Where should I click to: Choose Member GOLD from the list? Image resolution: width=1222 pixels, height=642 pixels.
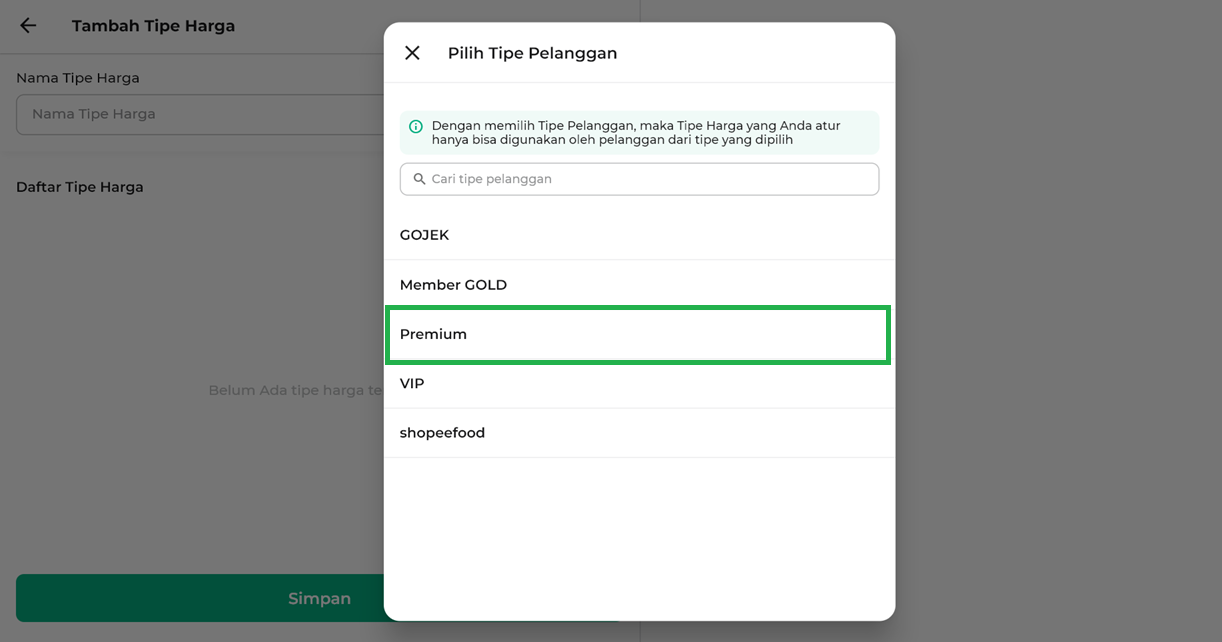tap(638, 285)
